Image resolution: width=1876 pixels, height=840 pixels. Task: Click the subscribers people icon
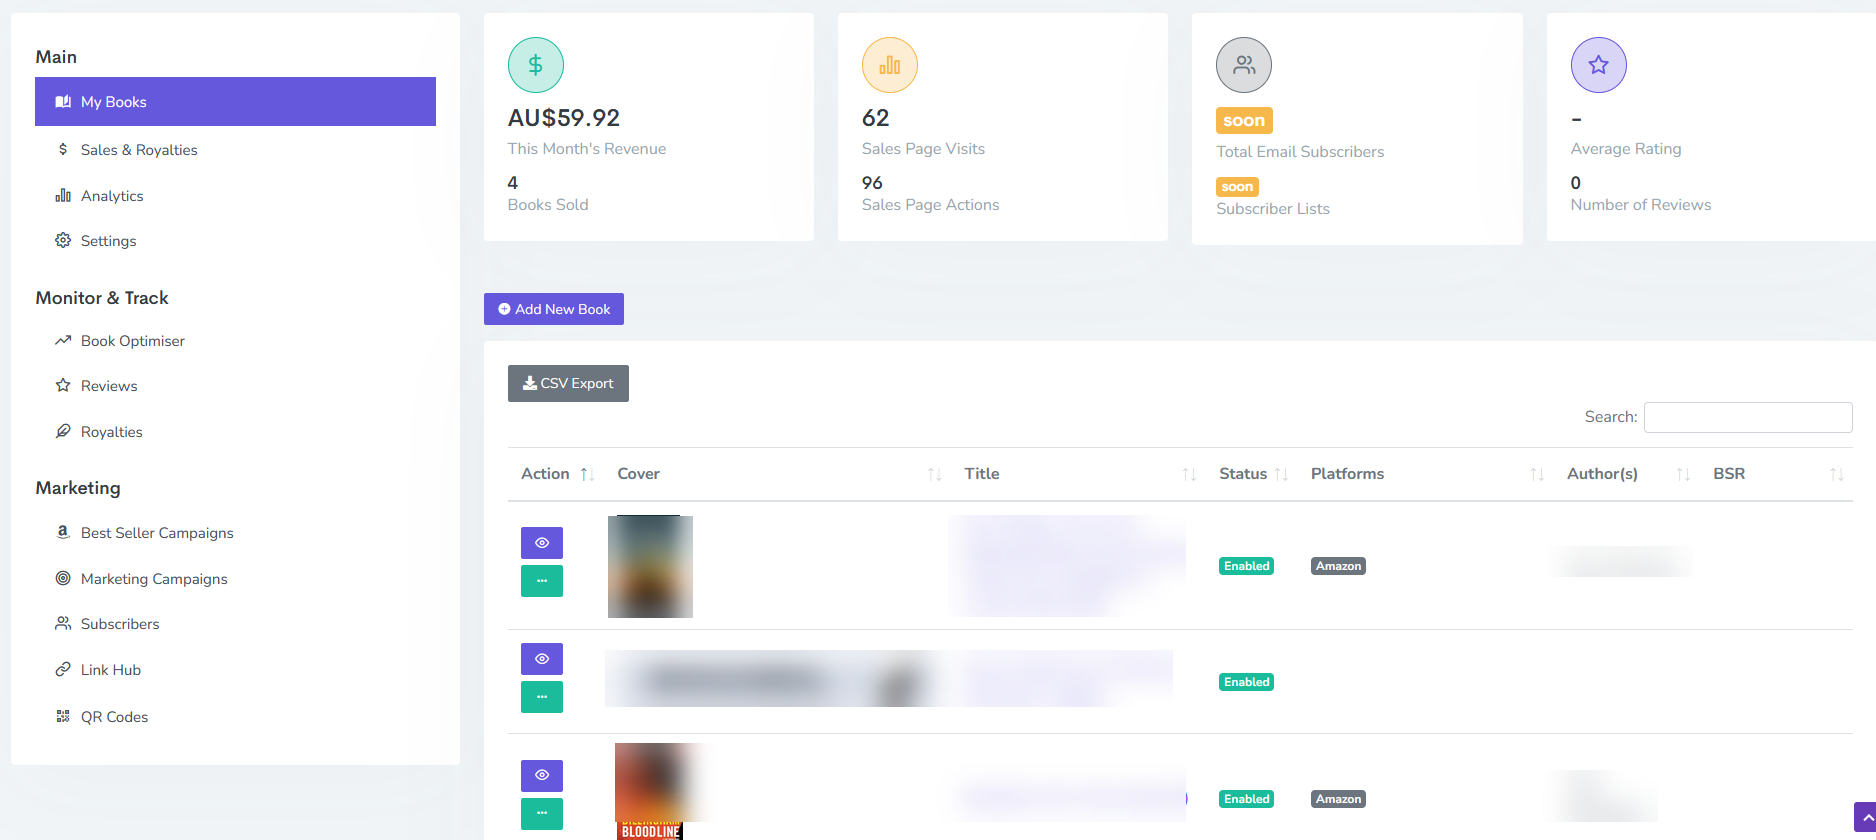tap(1244, 65)
